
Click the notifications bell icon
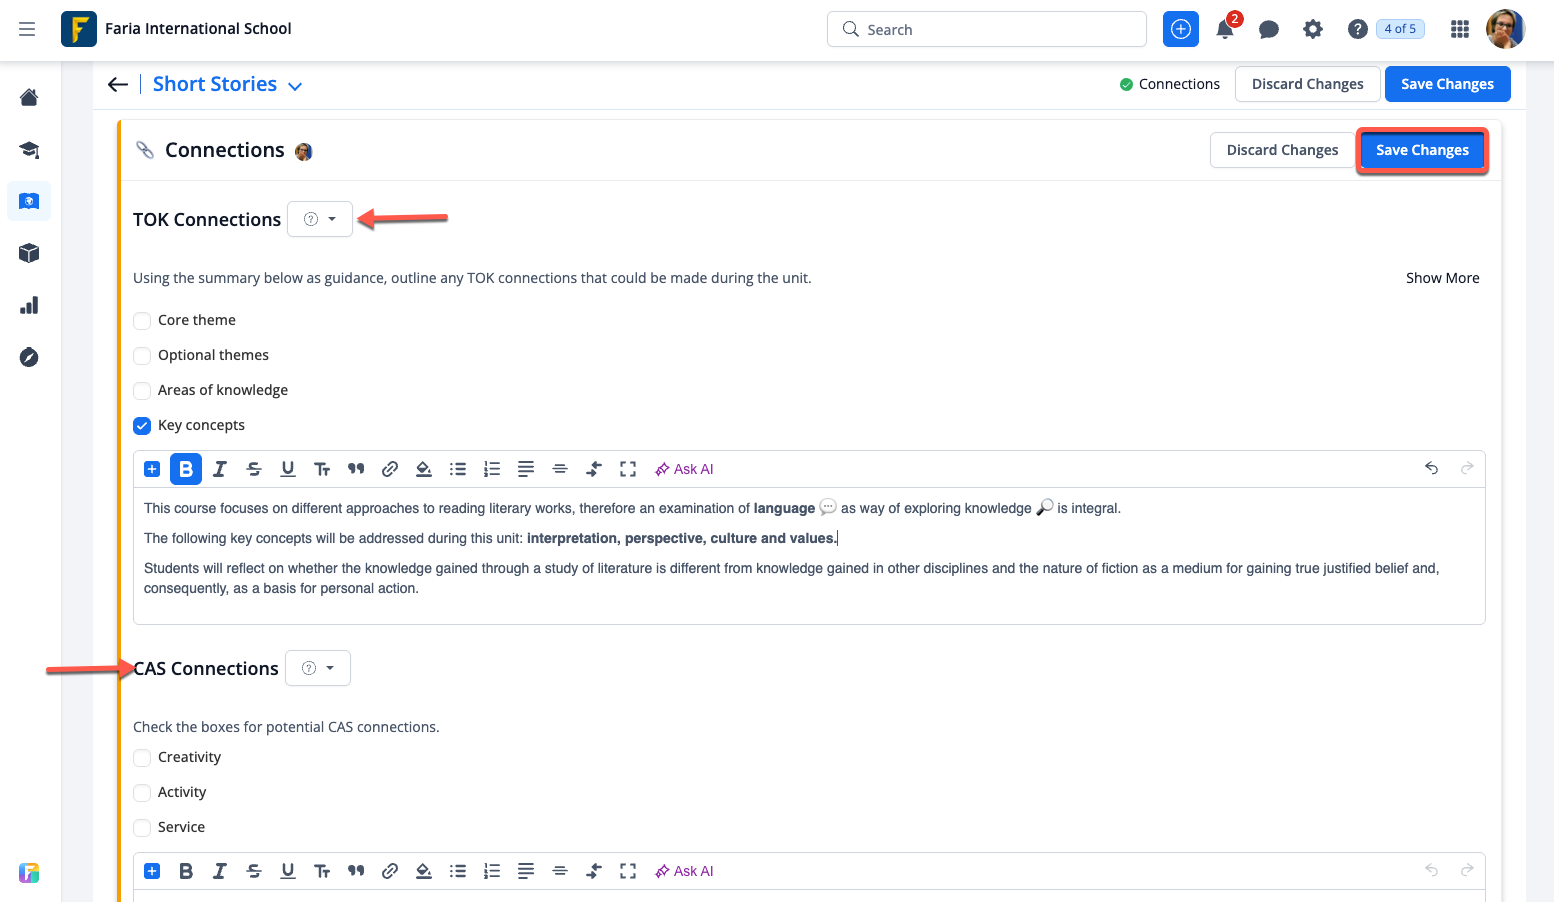click(1225, 30)
